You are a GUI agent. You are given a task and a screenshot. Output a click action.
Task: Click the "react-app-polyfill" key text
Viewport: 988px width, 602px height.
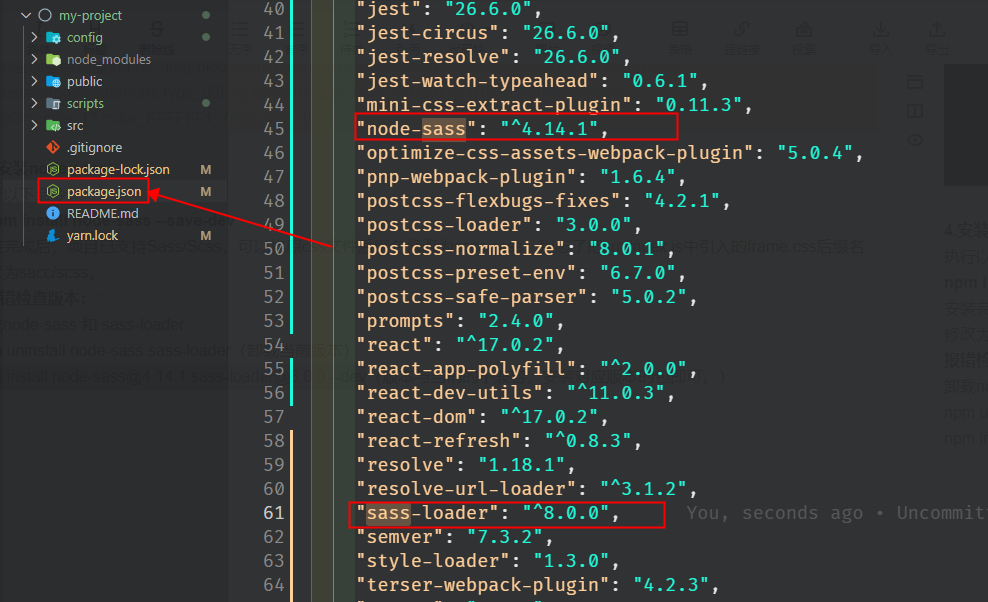click(x=466, y=369)
